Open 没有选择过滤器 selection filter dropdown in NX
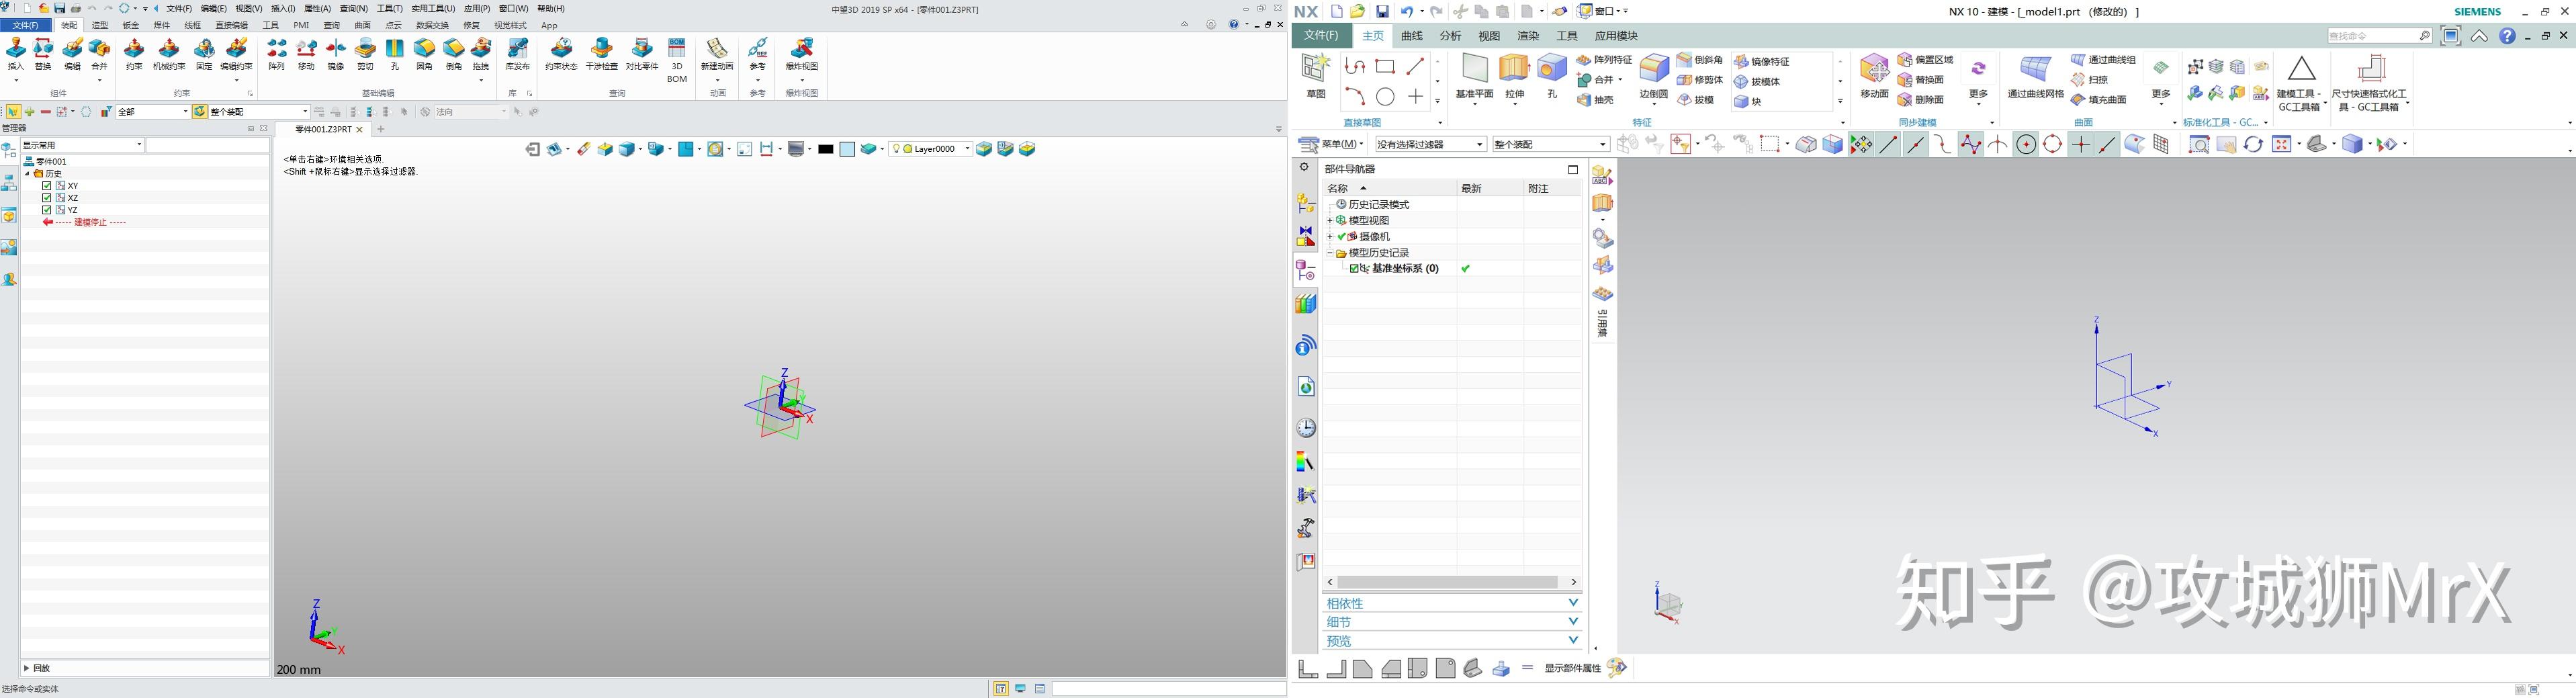Image resolution: width=2576 pixels, height=698 pixels. (1431, 145)
